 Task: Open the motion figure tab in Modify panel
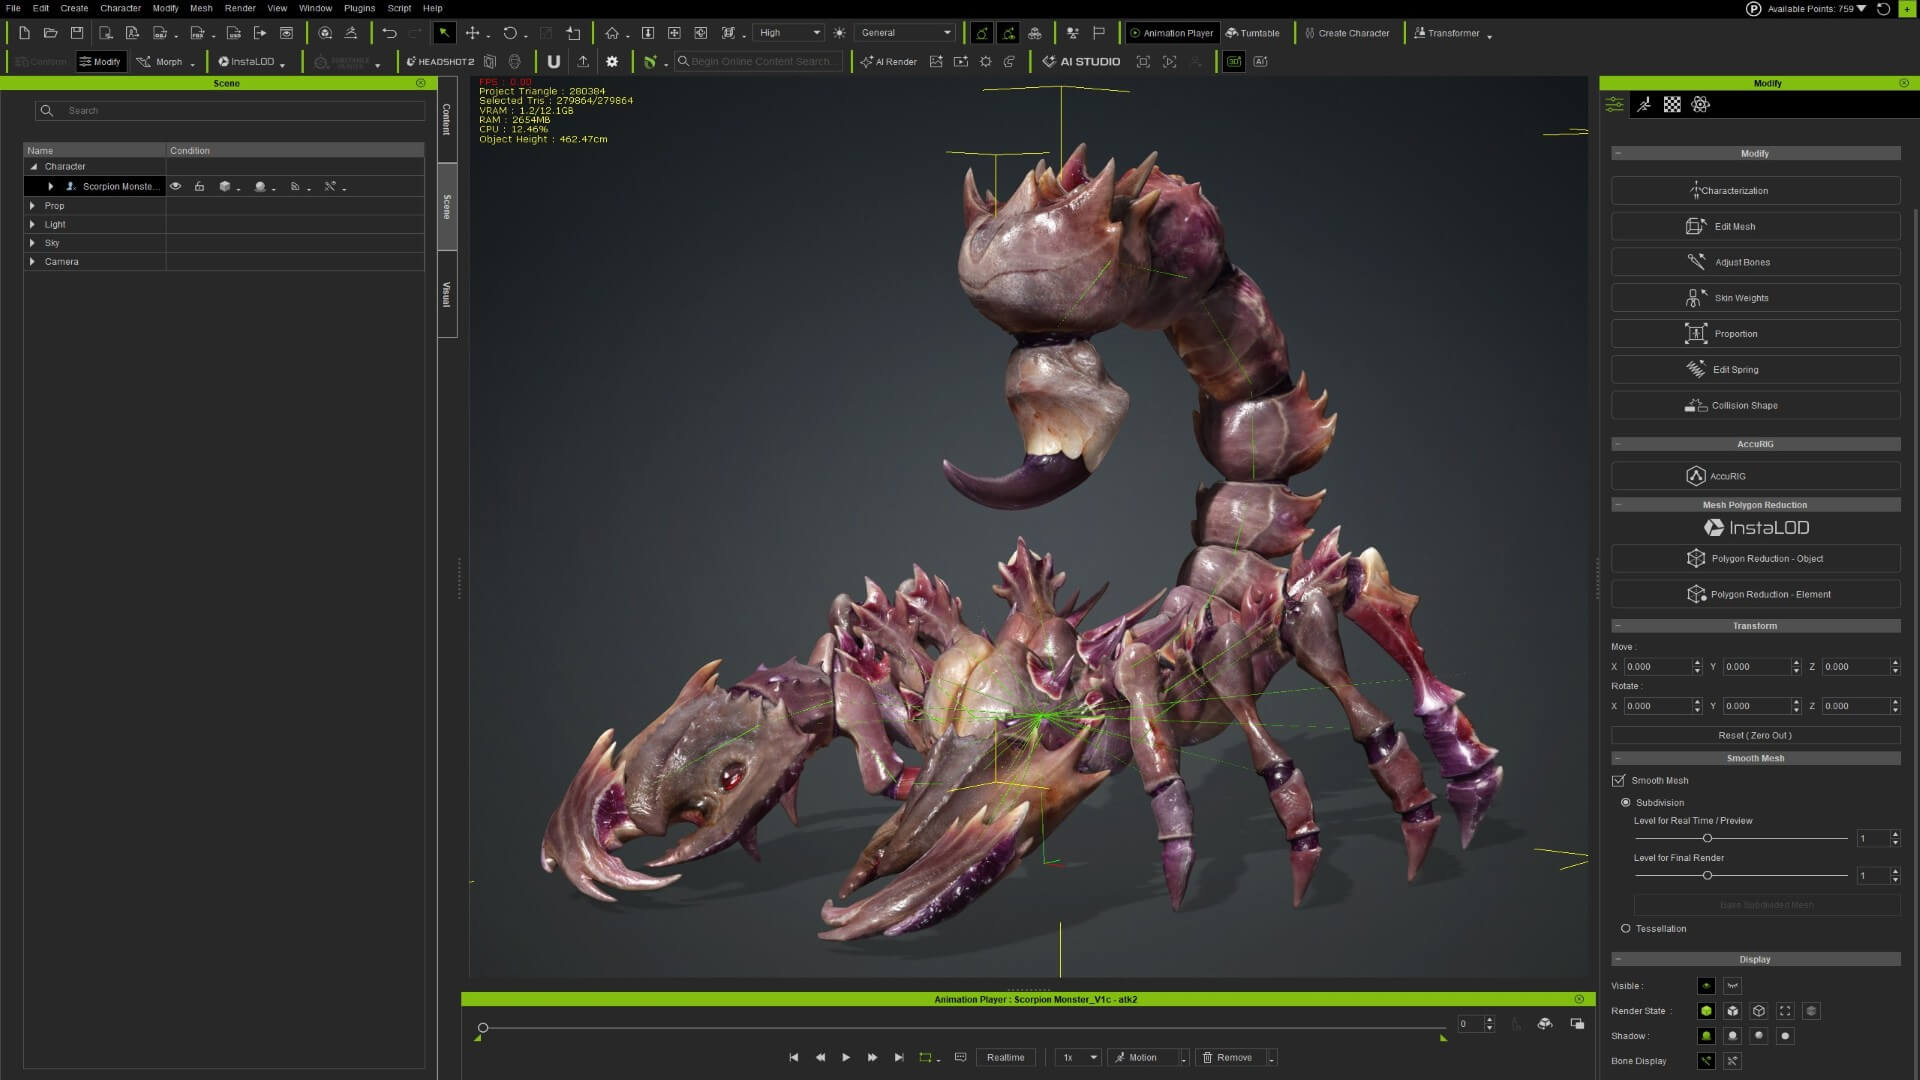tap(1643, 104)
